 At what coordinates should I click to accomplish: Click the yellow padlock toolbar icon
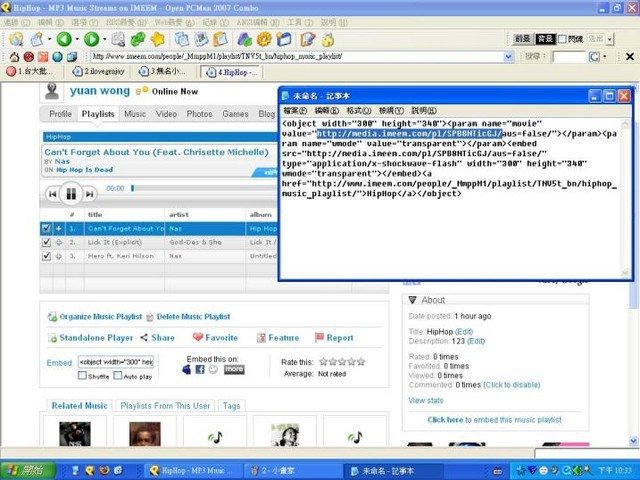tap(328, 40)
